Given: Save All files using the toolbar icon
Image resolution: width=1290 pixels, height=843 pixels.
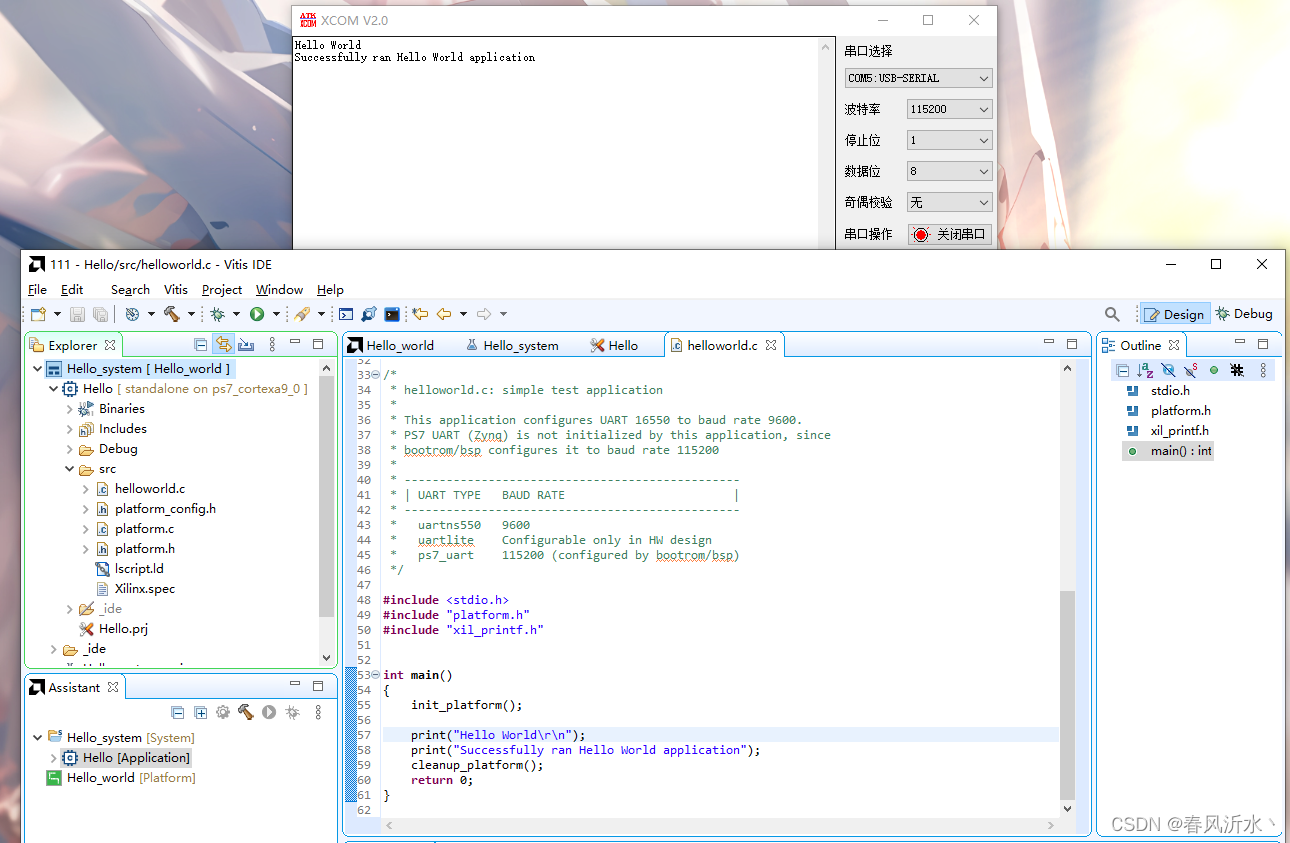Looking at the screenshot, I should tap(100, 313).
